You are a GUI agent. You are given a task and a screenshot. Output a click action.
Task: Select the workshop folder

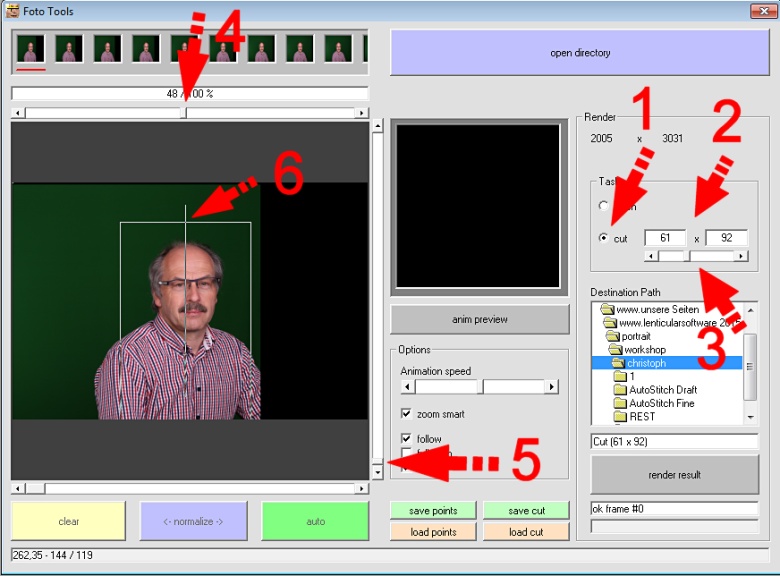click(644, 350)
